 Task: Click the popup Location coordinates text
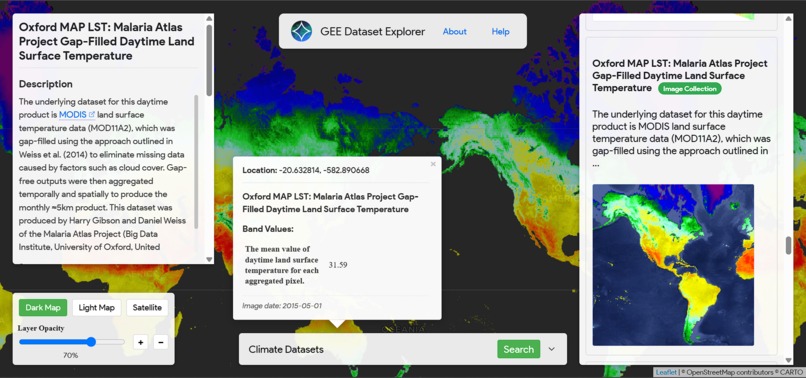[306, 170]
